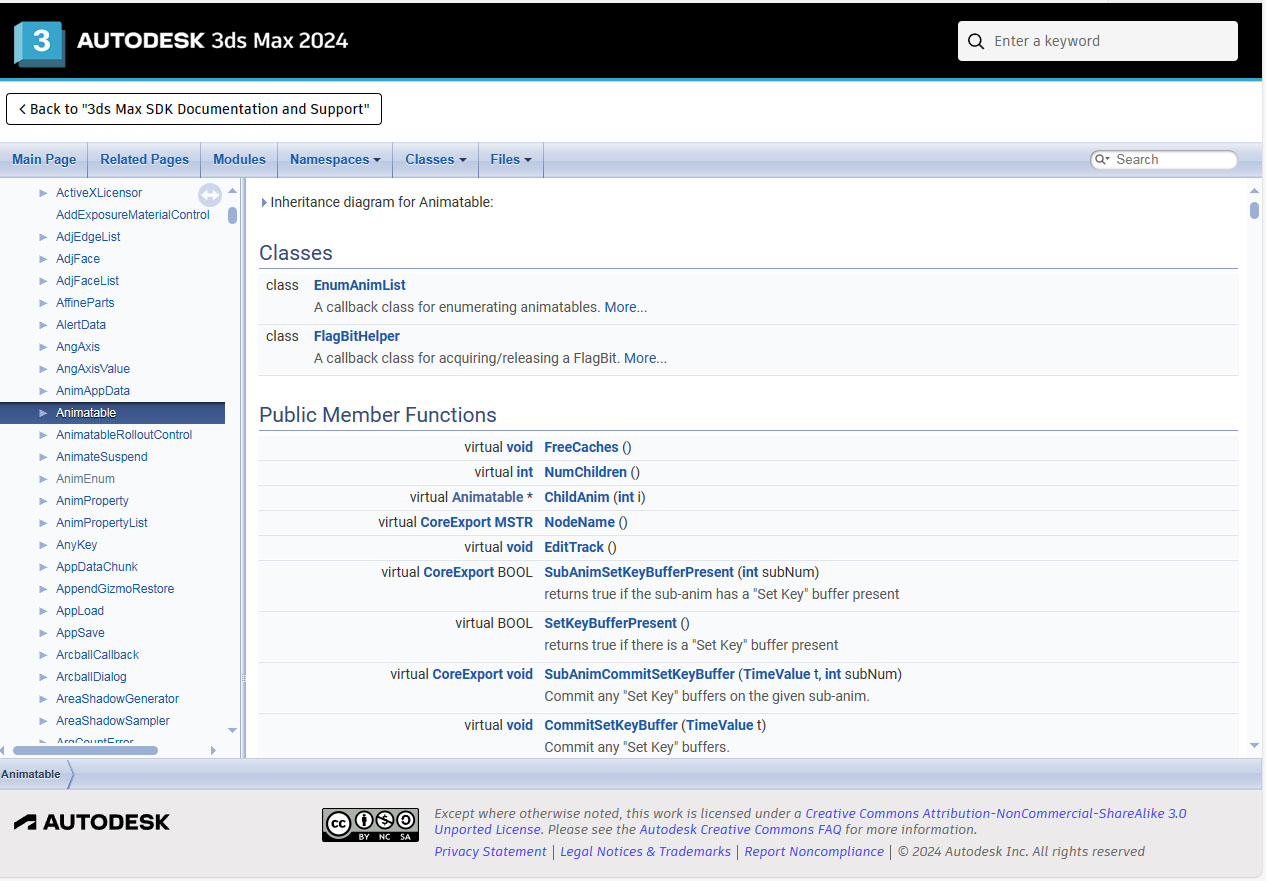Open the Classes dropdown menu
Screen dimensions: 1266x881
pos(435,159)
